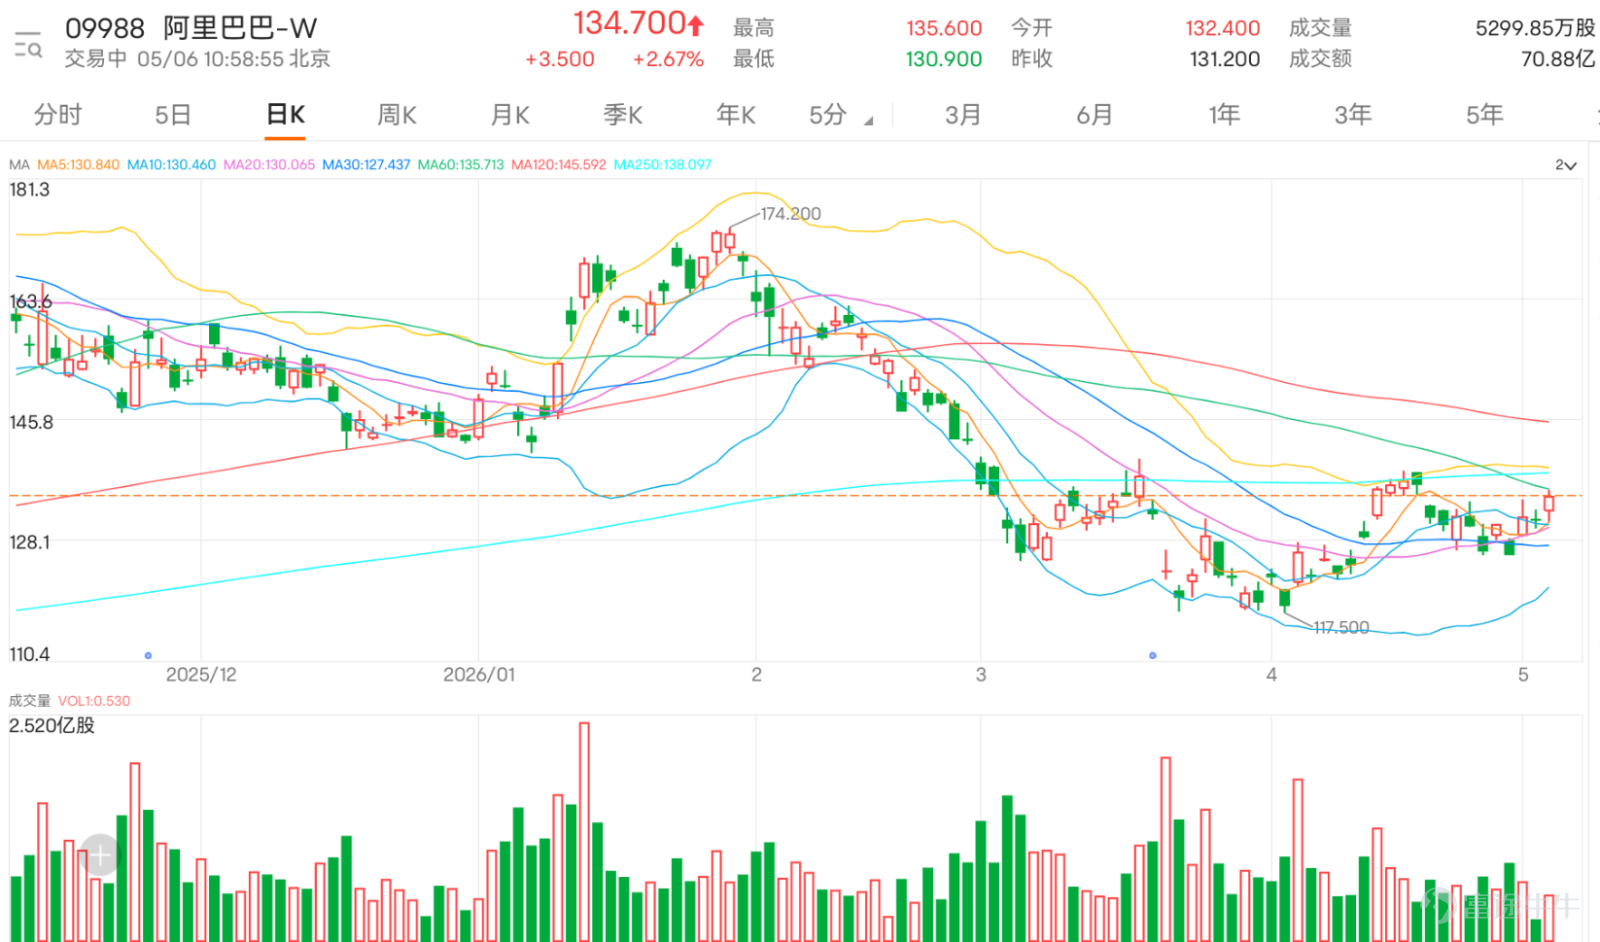Select the 日K daily candlestick tab
This screenshot has height=942, width=1600.
coord(285,115)
